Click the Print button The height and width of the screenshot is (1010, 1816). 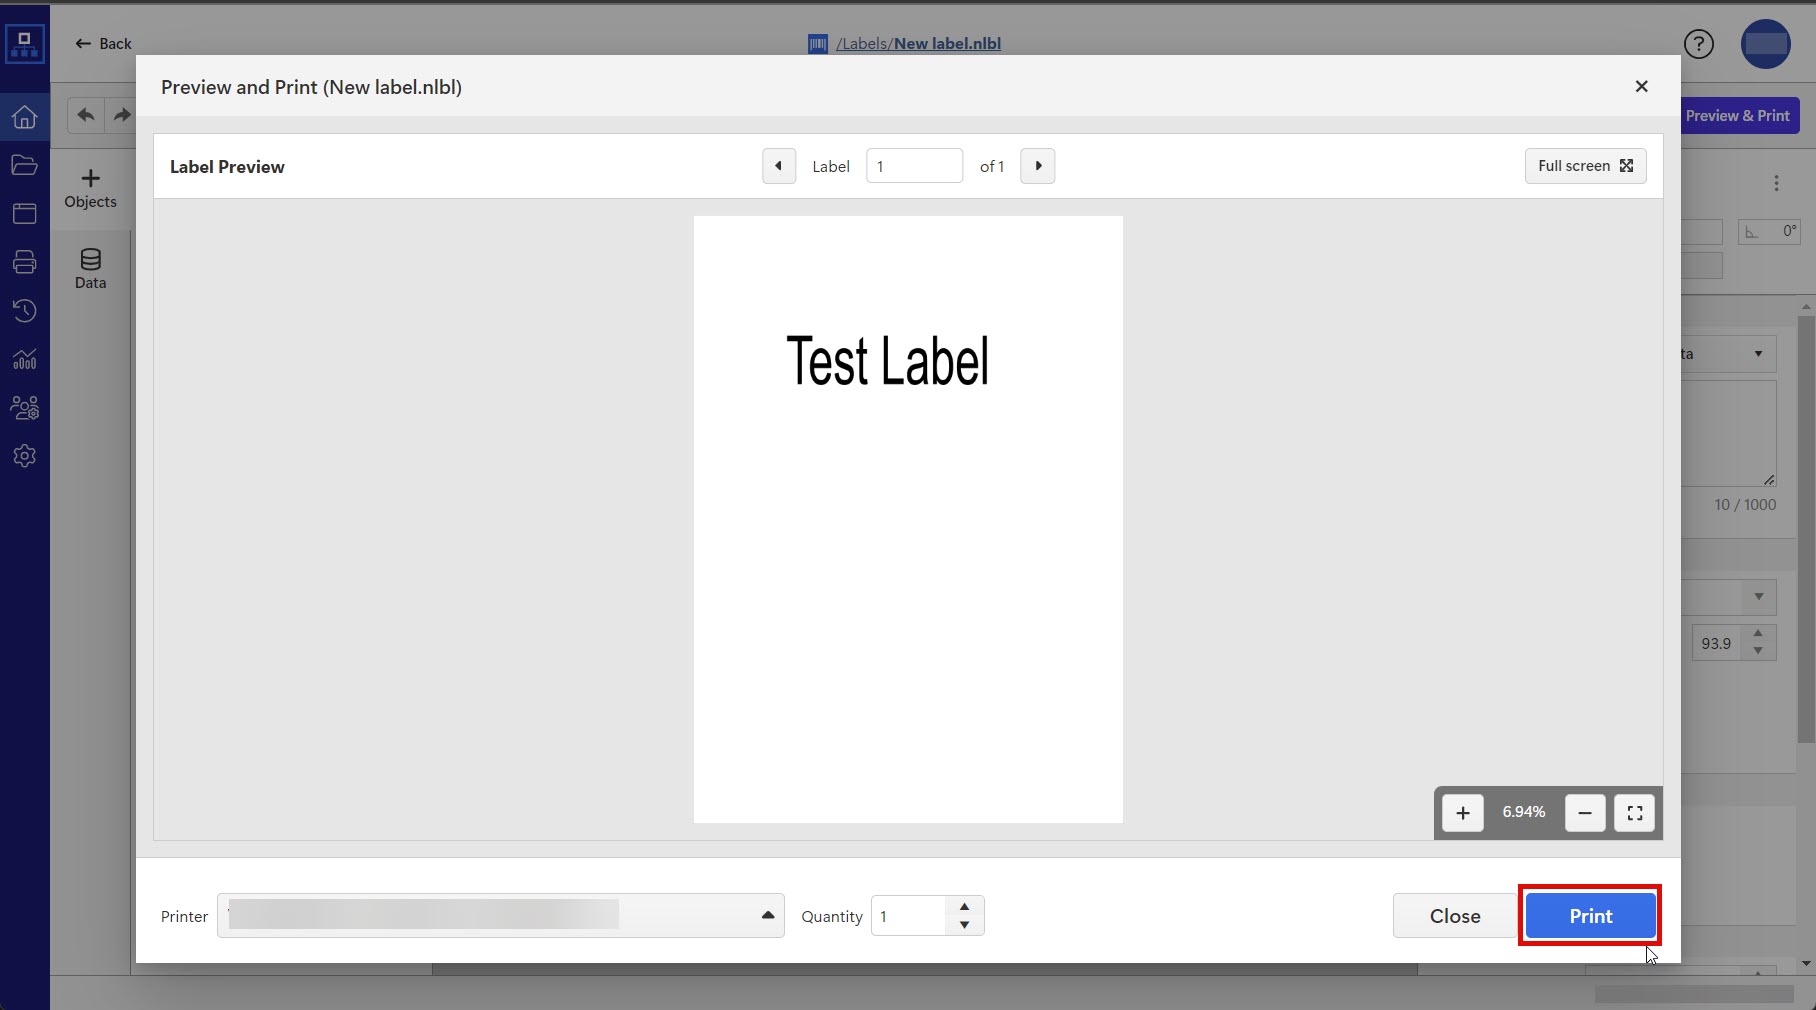point(1590,916)
